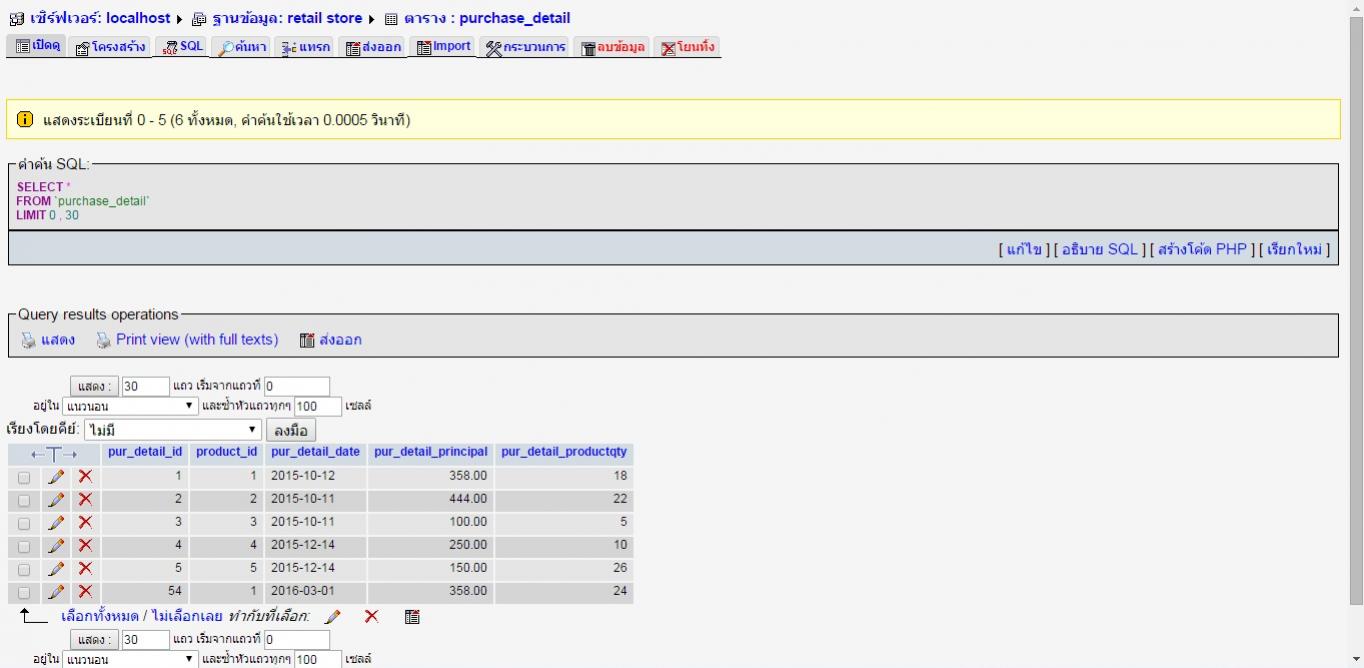1364x668 pixels.
Task: Edit row with pur_detail_id 3
Action: pyautogui.click(x=56, y=523)
